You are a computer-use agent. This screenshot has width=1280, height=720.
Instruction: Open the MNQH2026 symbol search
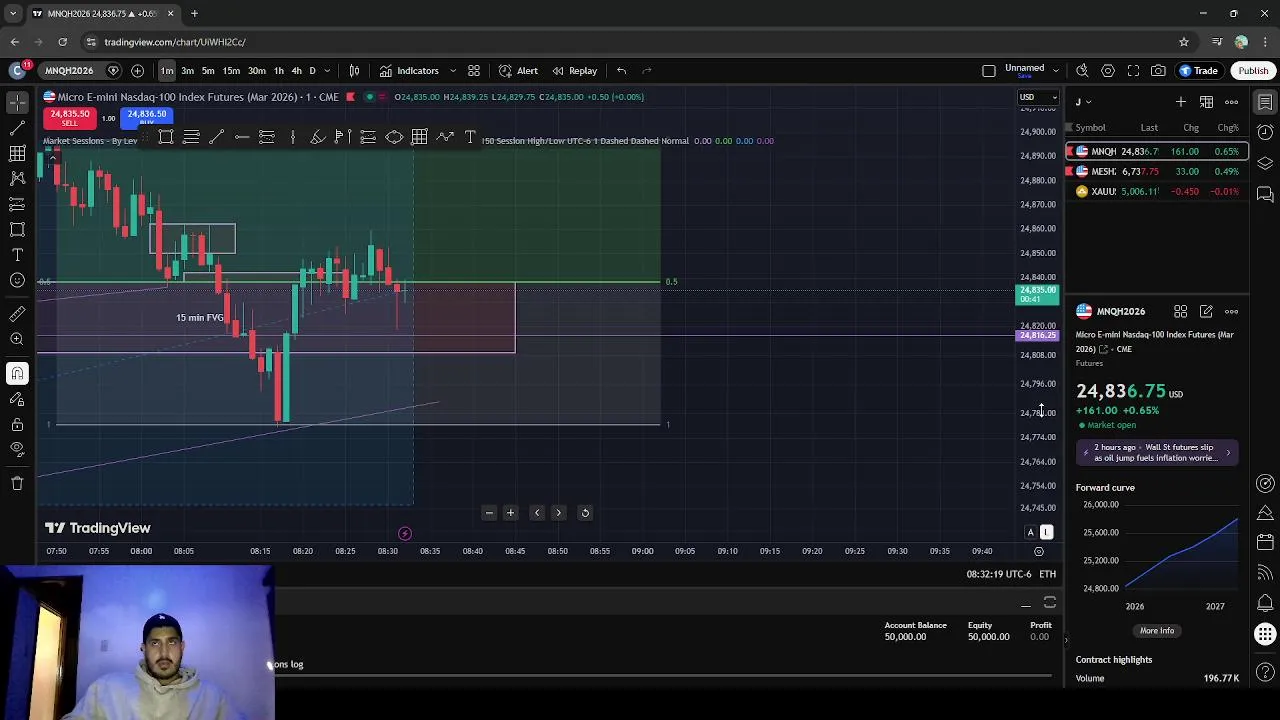(69, 71)
